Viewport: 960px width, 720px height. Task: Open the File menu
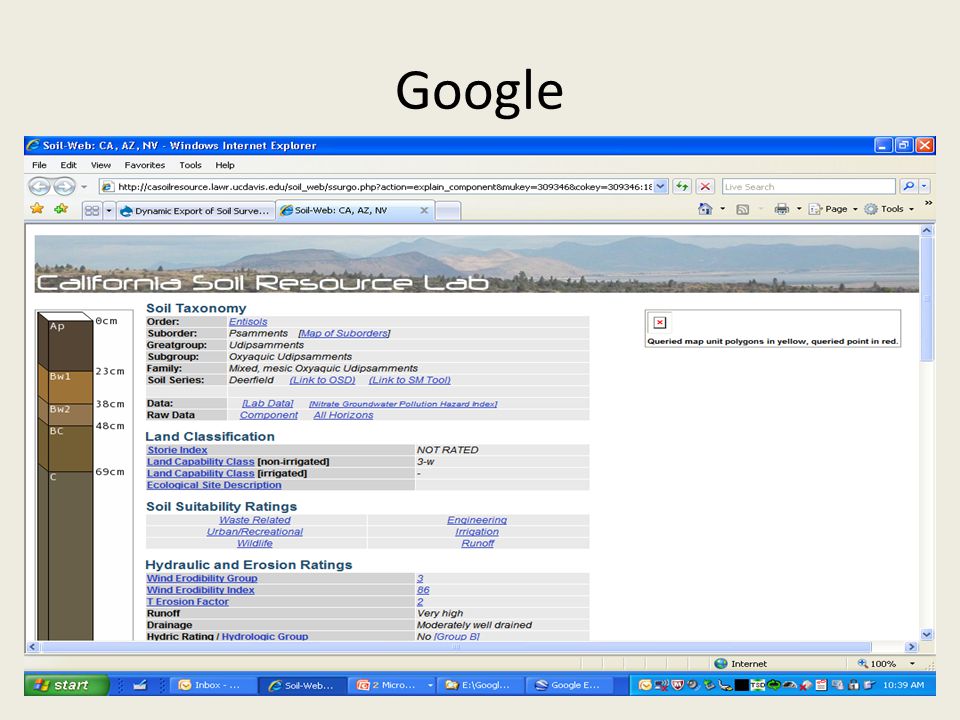coord(39,165)
